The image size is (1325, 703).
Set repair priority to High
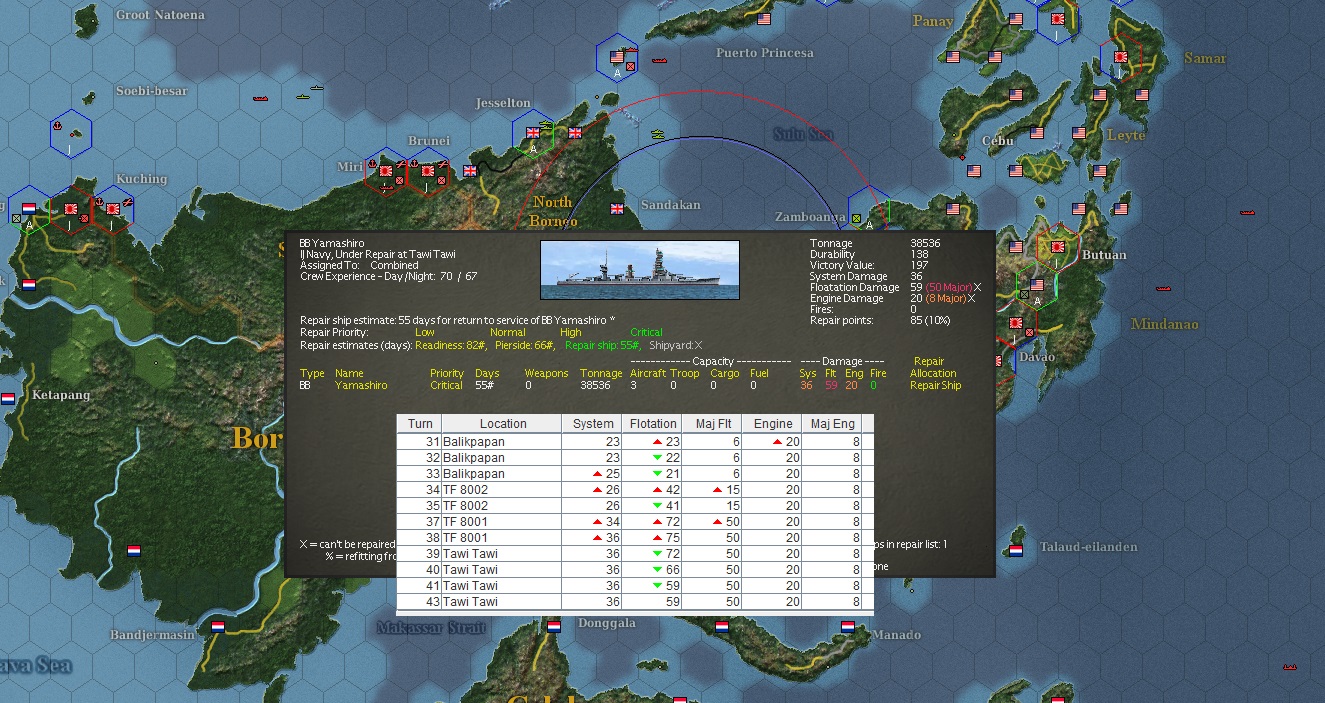pyautogui.click(x=570, y=332)
